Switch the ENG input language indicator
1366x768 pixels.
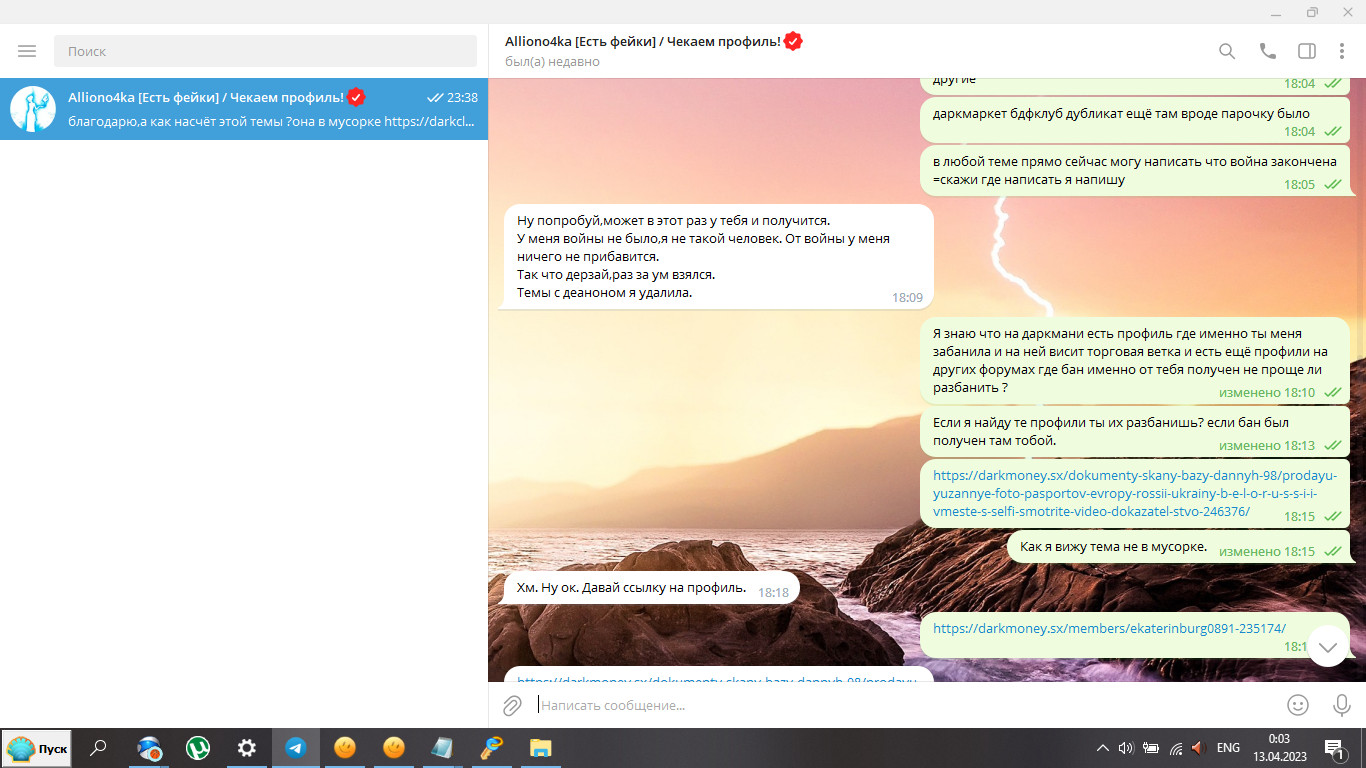1228,748
